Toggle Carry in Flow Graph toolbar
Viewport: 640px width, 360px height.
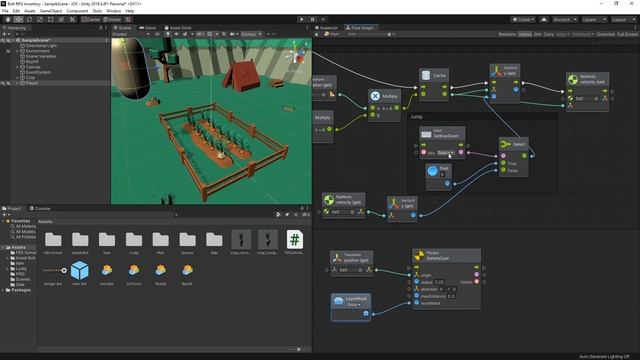click(549, 34)
